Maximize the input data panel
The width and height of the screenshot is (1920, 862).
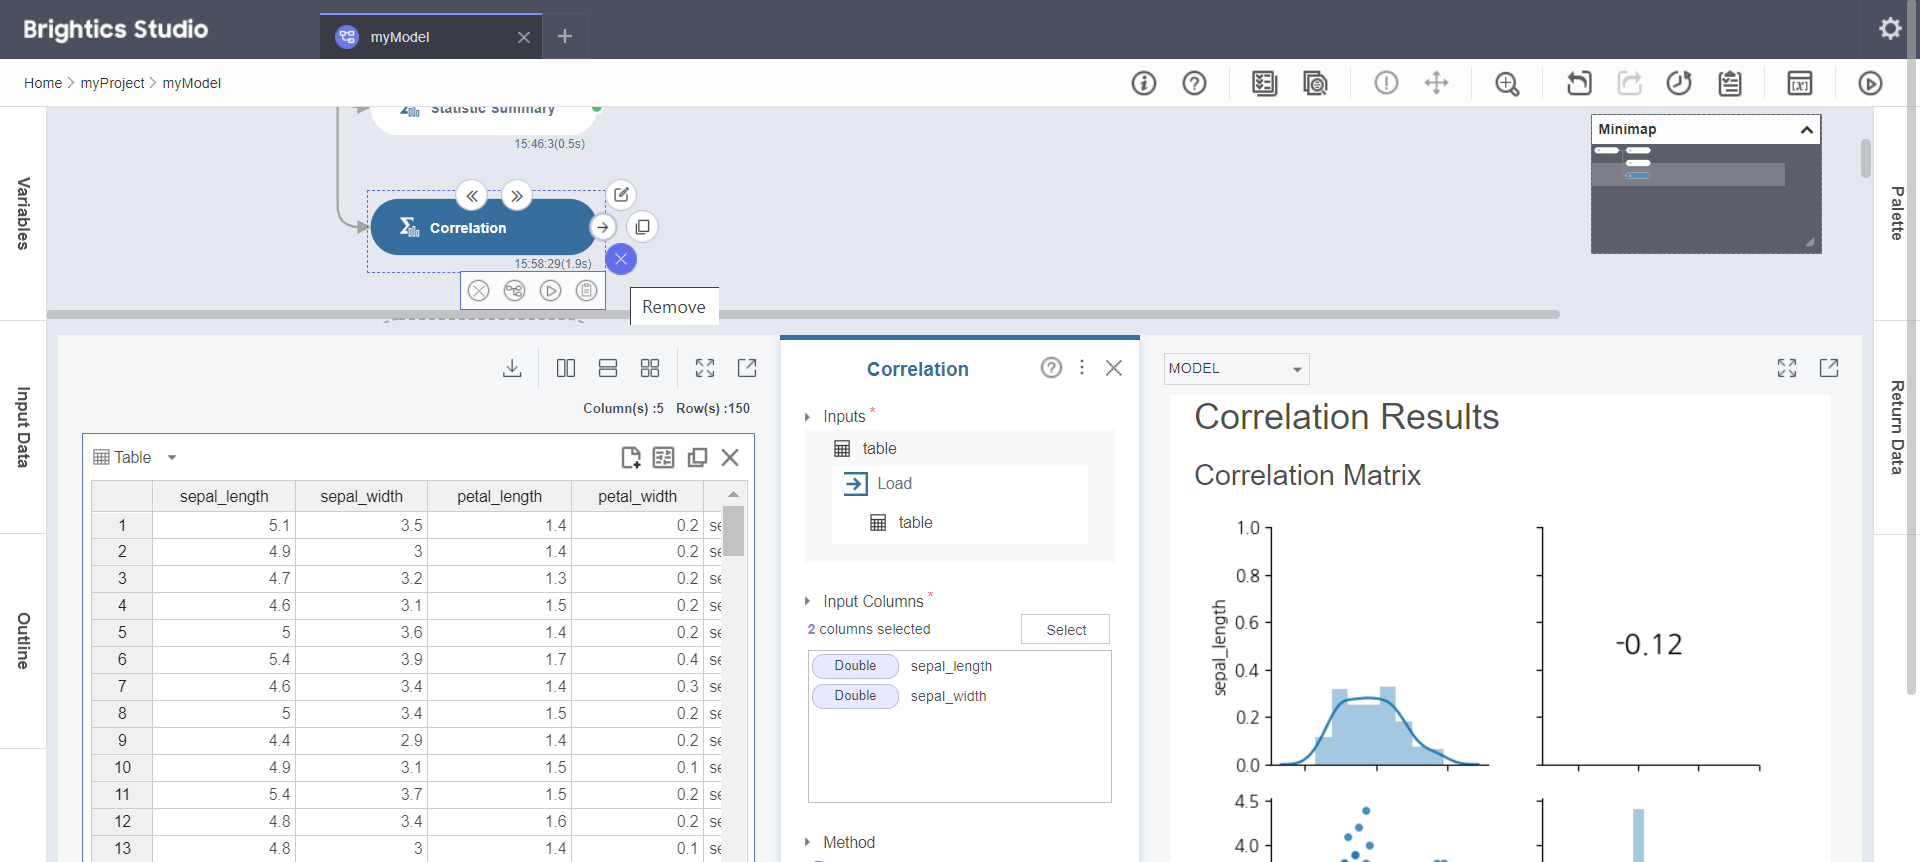pos(705,368)
